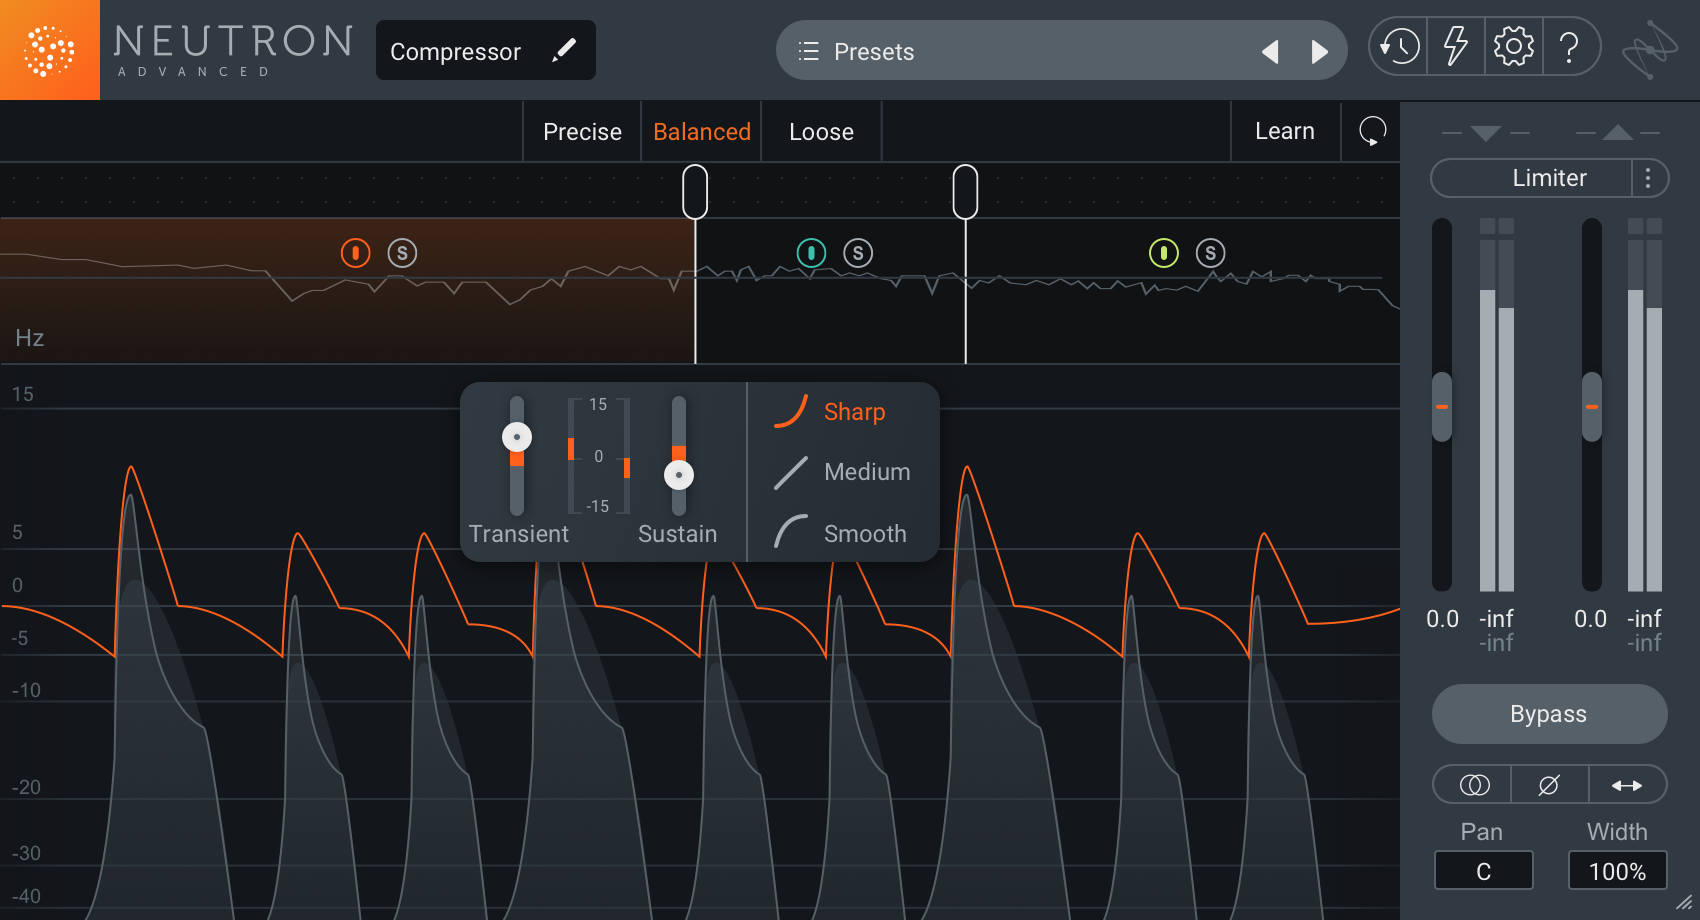The height and width of the screenshot is (920, 1700).
Task: Open the undo history clock icon
Action: pos(1399,47)
